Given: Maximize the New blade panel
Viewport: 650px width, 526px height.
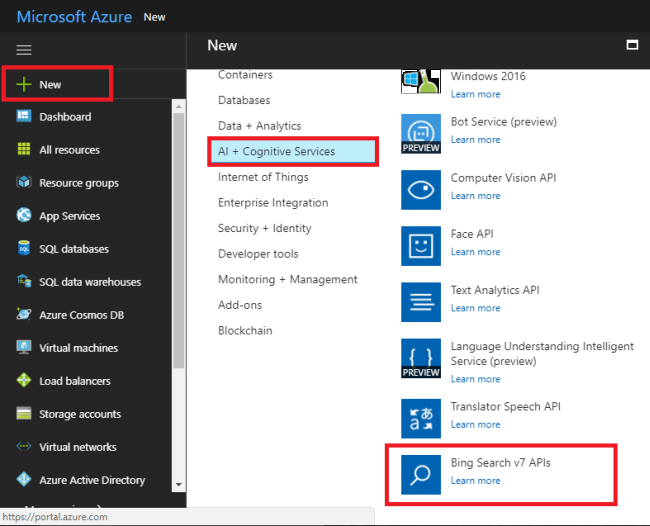Looking at the screenshot, I should click(631, 45).
